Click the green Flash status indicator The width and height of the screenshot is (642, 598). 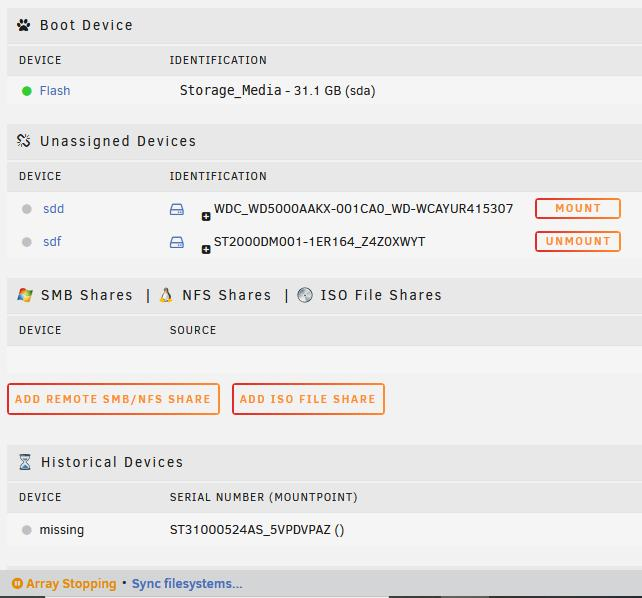click(x=27, y=91)
